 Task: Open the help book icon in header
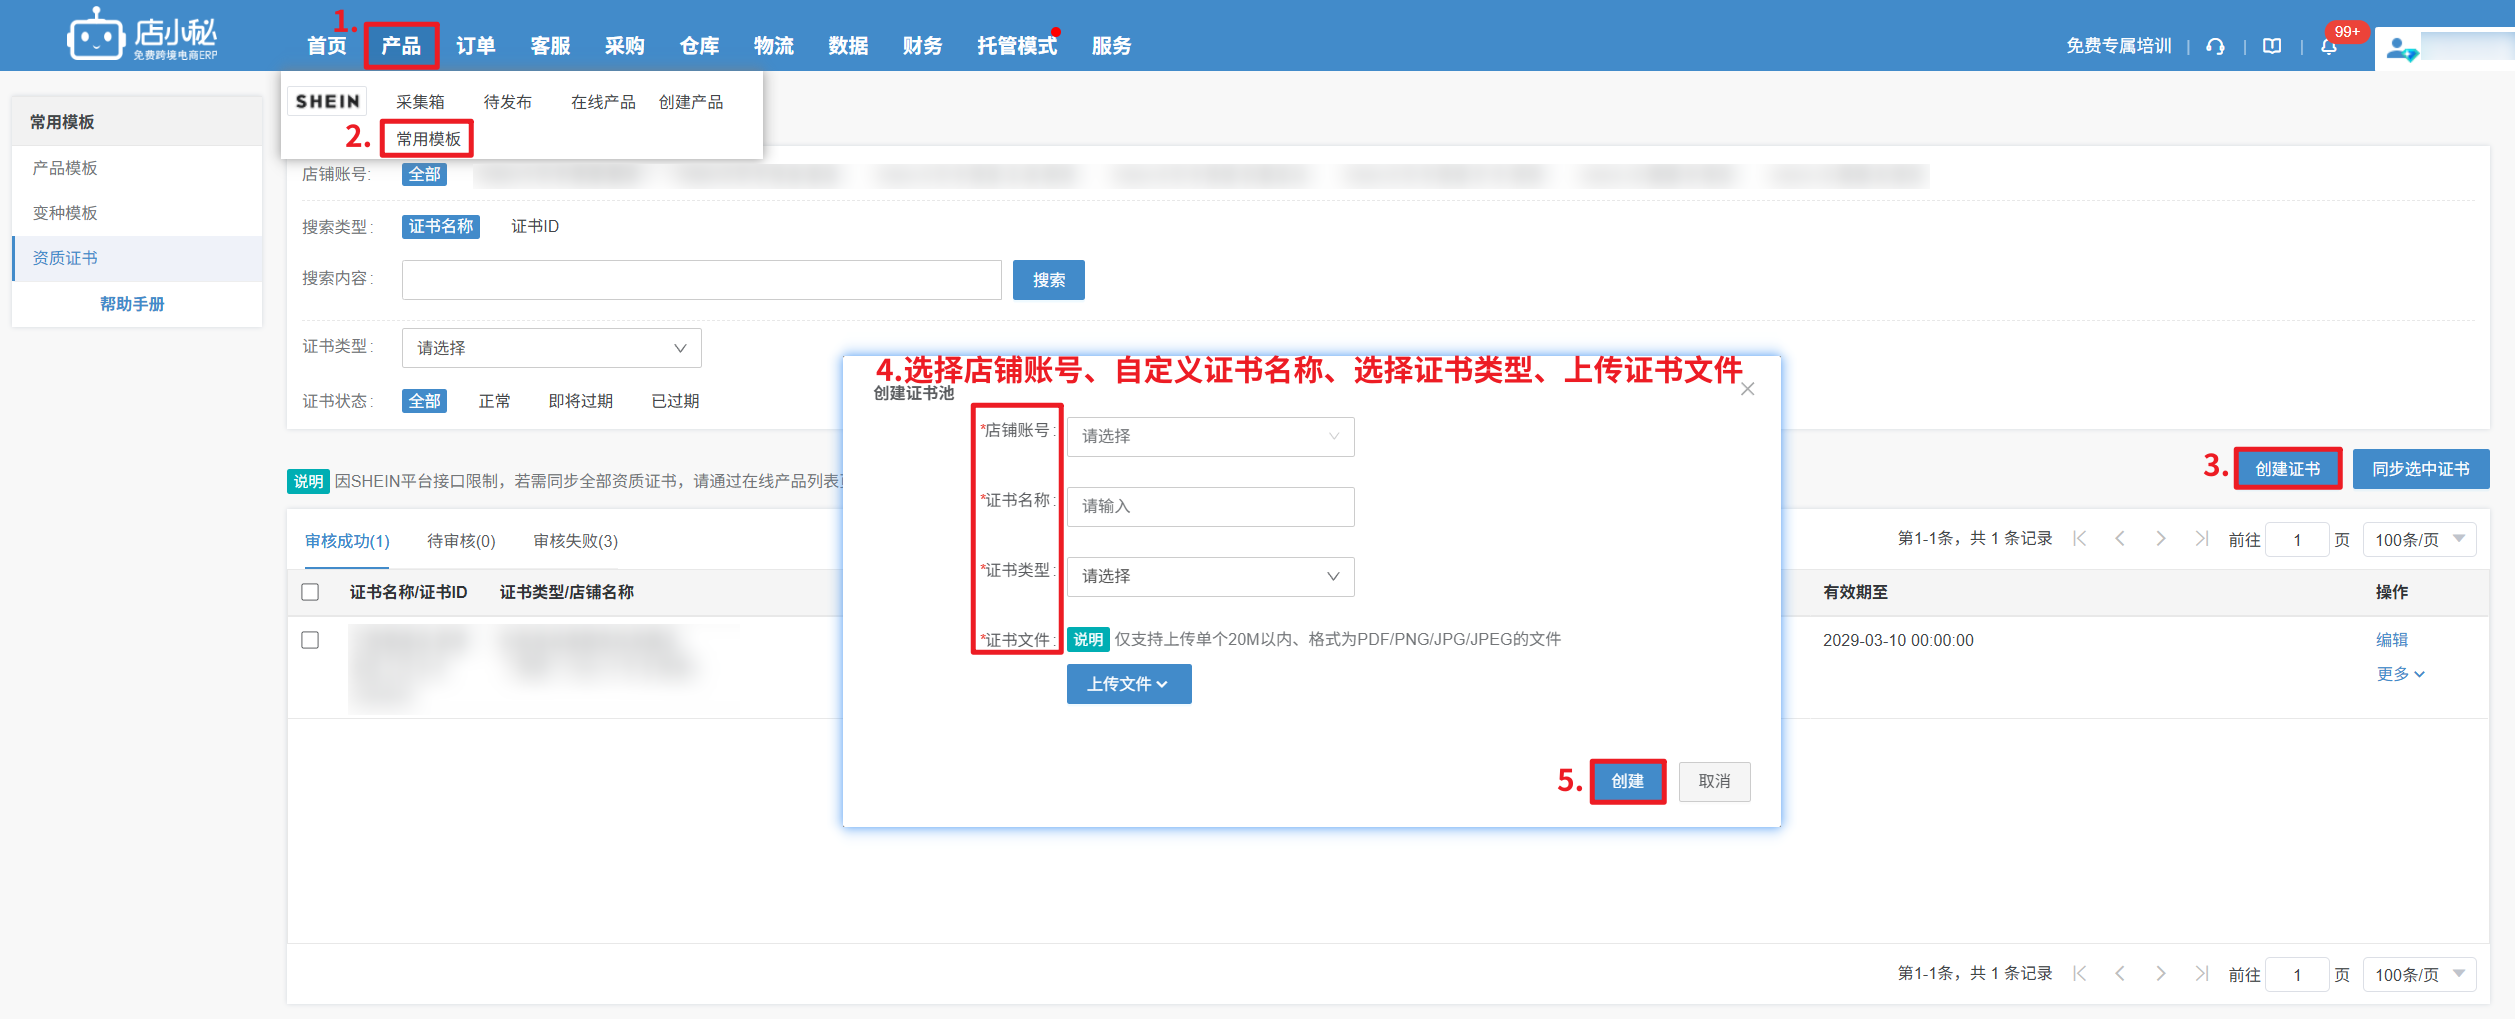2272,46
